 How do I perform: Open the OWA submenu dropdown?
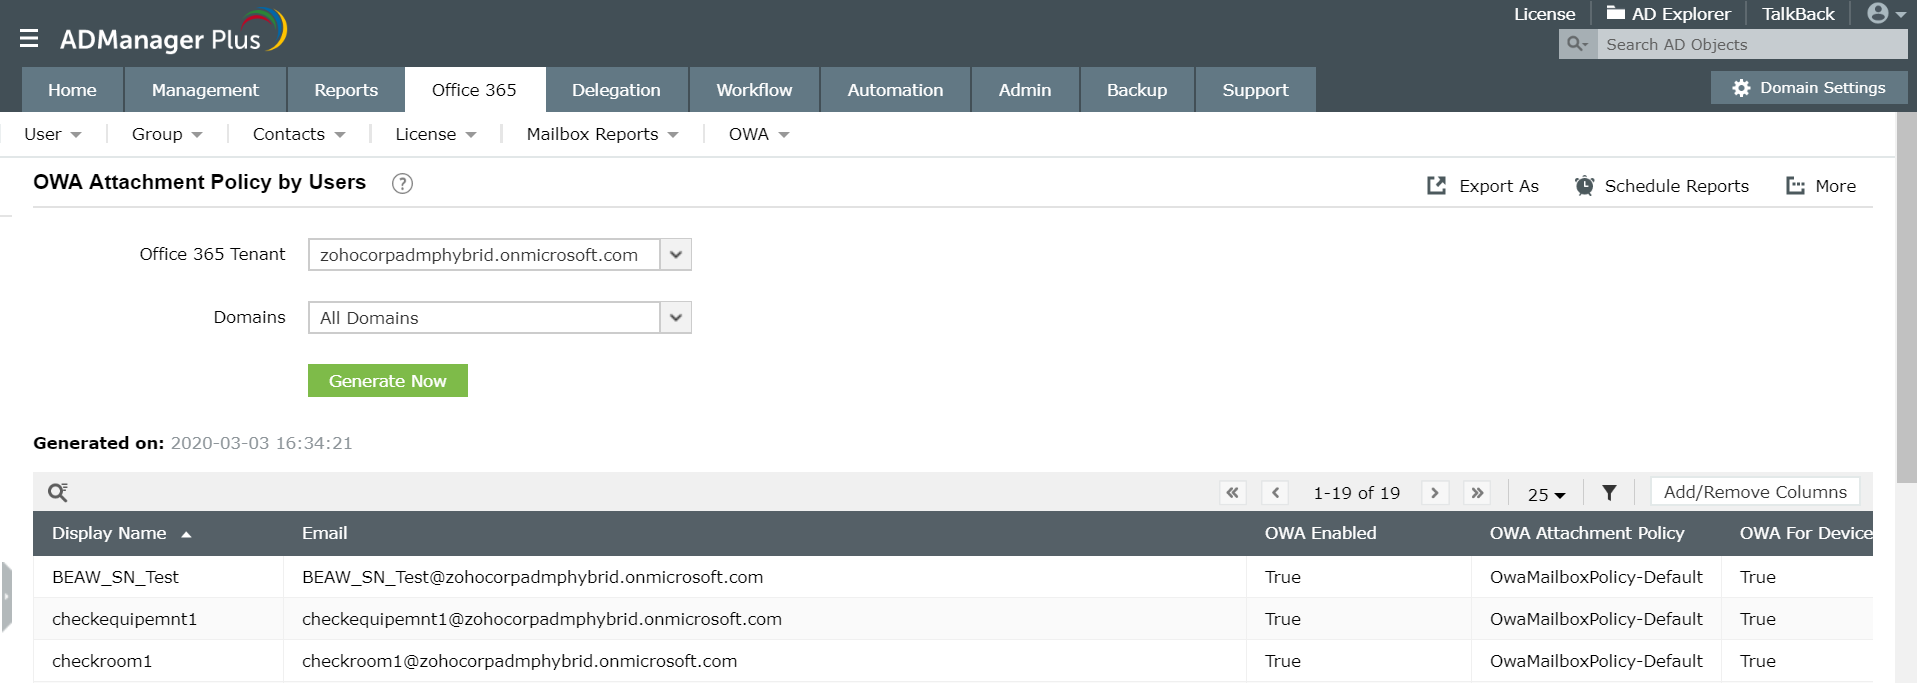point(759,134)
